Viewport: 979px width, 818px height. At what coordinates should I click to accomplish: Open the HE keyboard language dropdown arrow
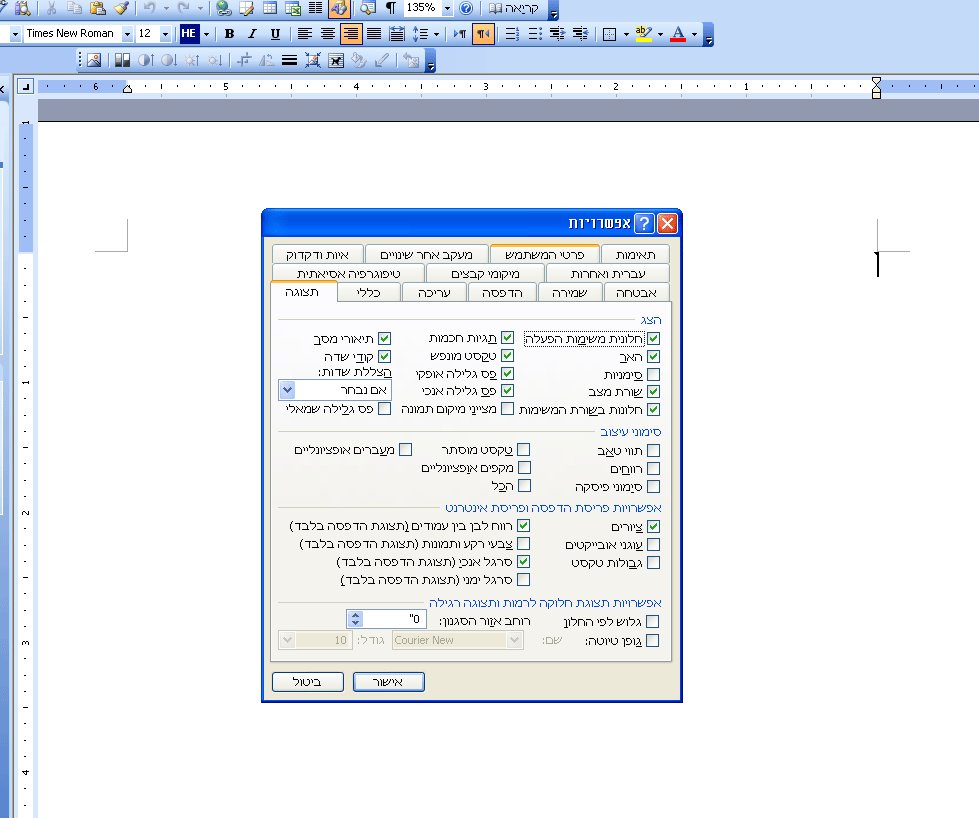206,34
